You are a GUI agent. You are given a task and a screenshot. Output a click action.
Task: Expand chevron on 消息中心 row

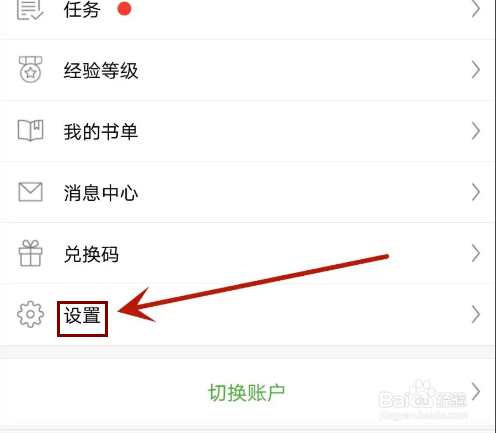pyautogui.click(x=476, y=192)
